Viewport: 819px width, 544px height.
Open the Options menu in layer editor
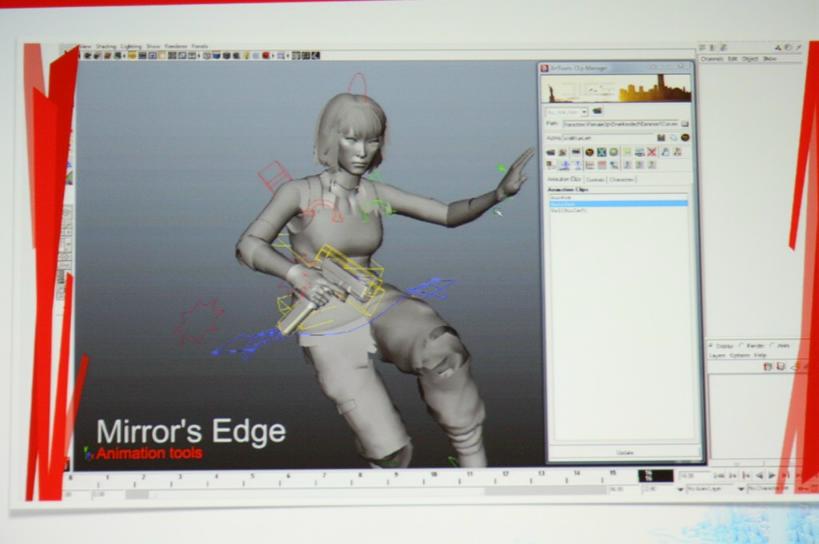point(739,356)
